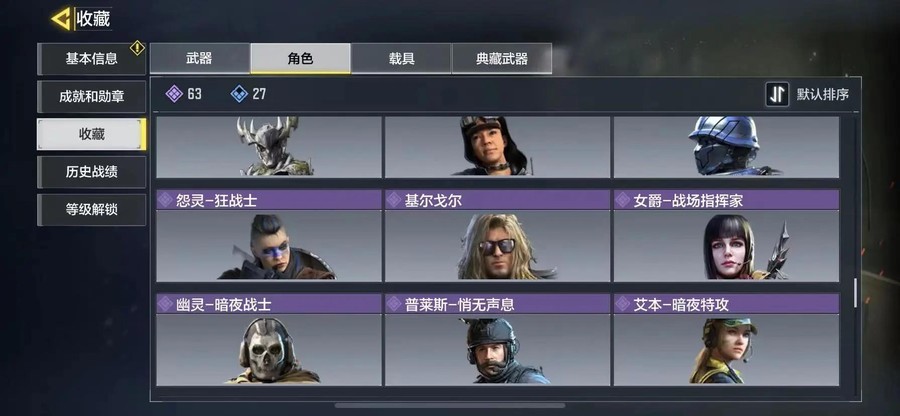Click the yellow back arrow icon
This screenshot has height=416, width=900.
point(61,19)
